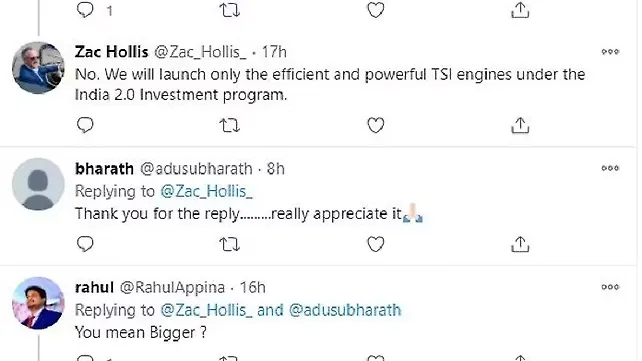
Task: Open rahul's profile avatar
Action: (x=38, y=303)
